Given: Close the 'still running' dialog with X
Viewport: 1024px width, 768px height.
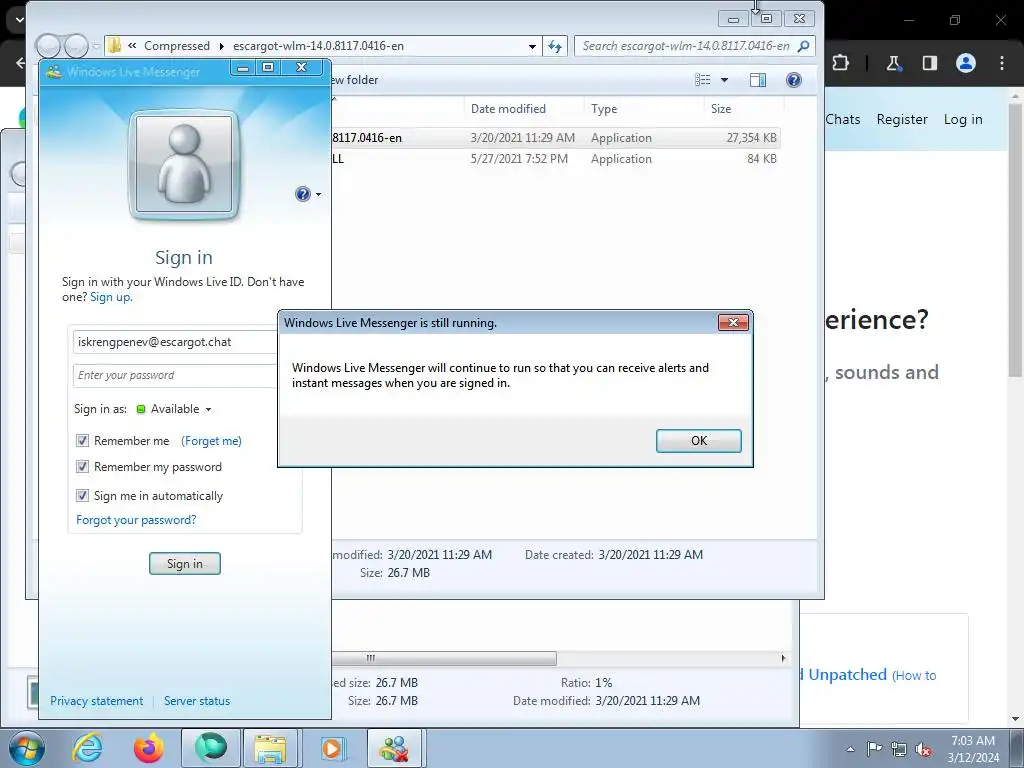Looking at the screenshot, I should [733, 323].
